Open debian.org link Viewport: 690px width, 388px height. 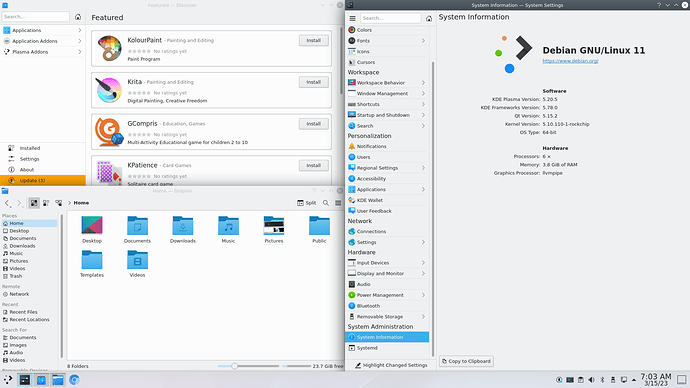click(570, 61)
